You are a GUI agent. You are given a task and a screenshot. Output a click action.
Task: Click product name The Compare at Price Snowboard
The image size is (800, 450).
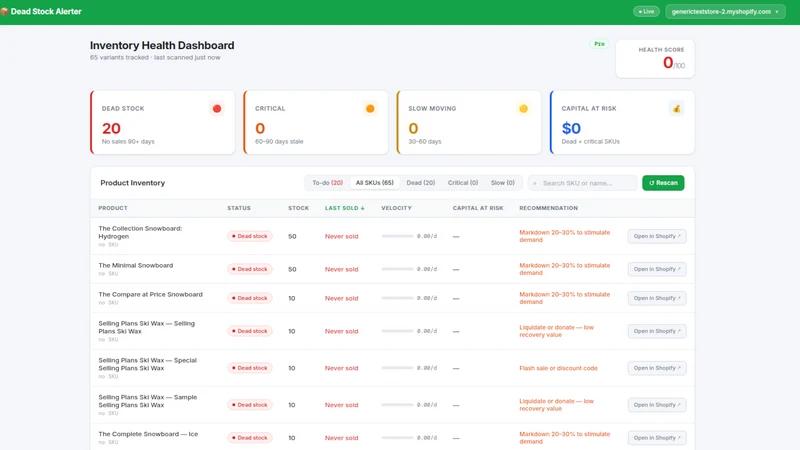pyautogui.click(x=151, y=294)
